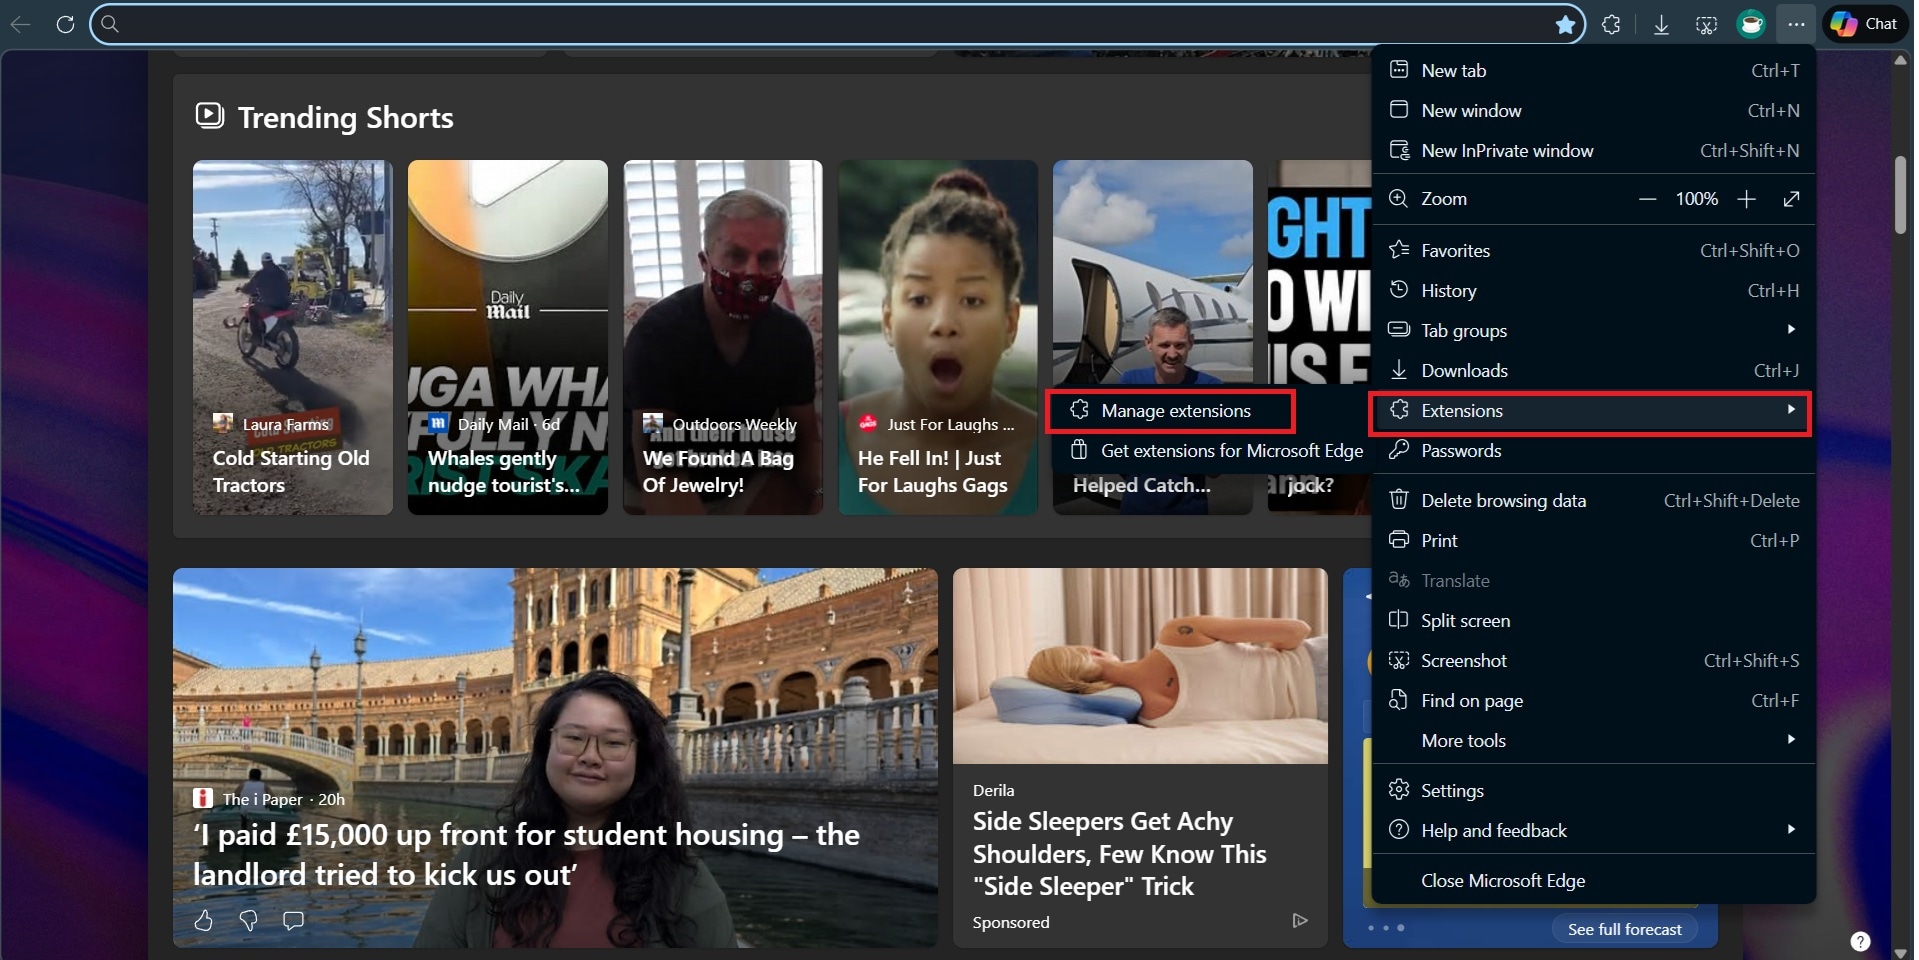The width and height of the screenshot is (1919, 960).
Task: Expand Help and feedback submenu
Action: [x=1593, y=830]
